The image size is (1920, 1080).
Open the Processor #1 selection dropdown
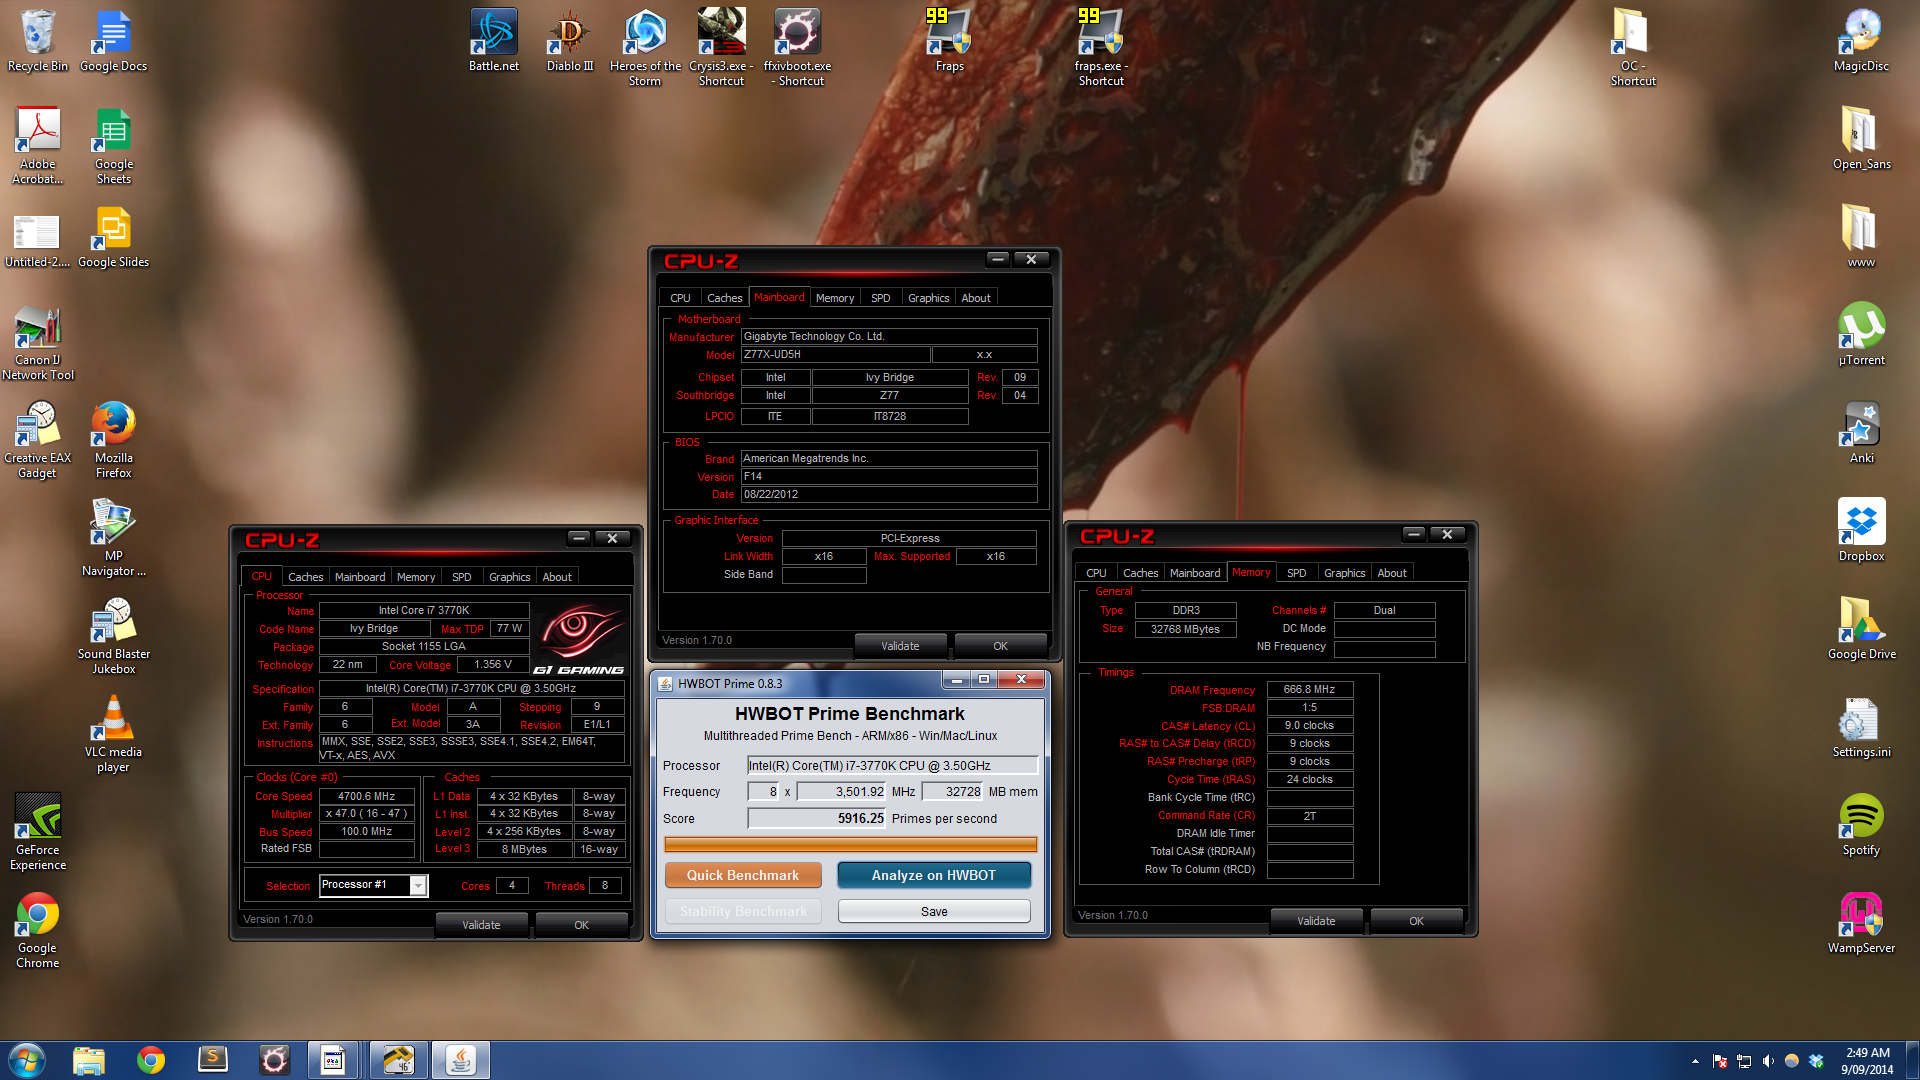418,885
